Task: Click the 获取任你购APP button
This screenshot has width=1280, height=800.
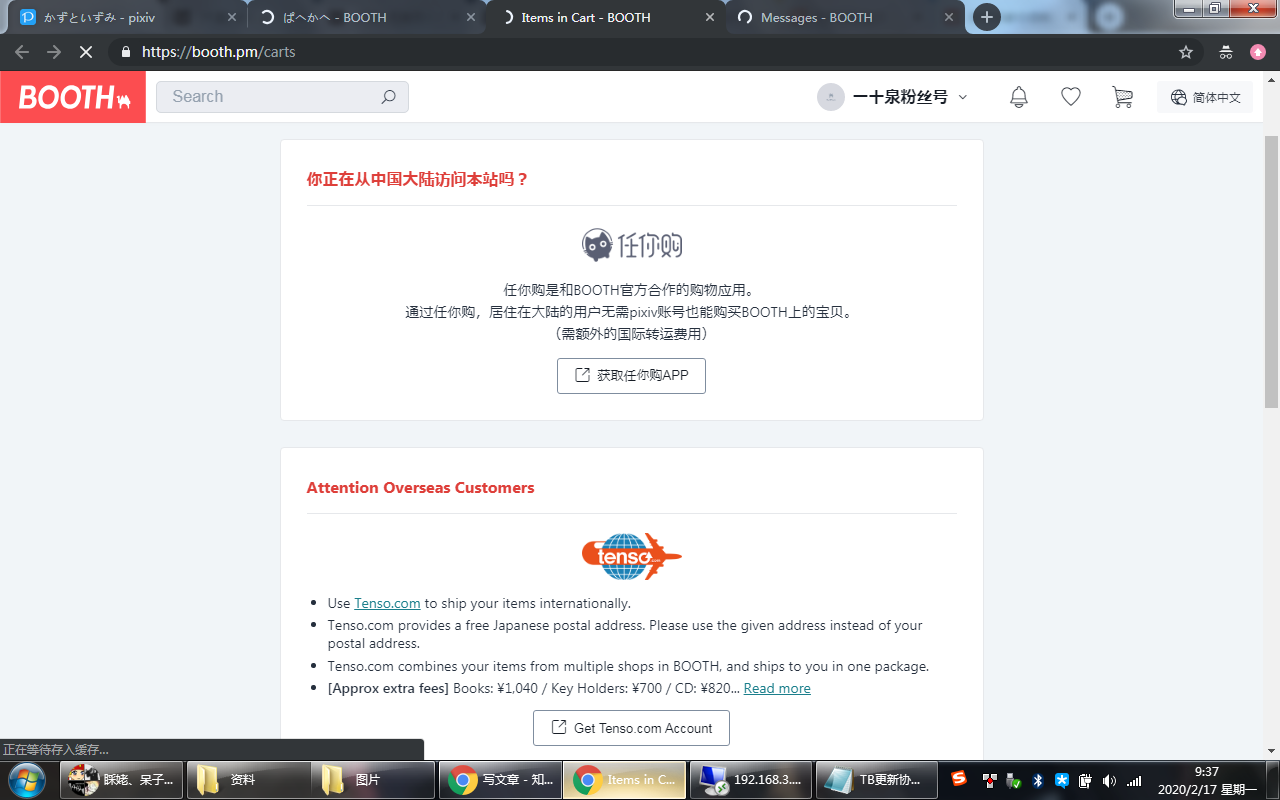Action: [631, 376]
